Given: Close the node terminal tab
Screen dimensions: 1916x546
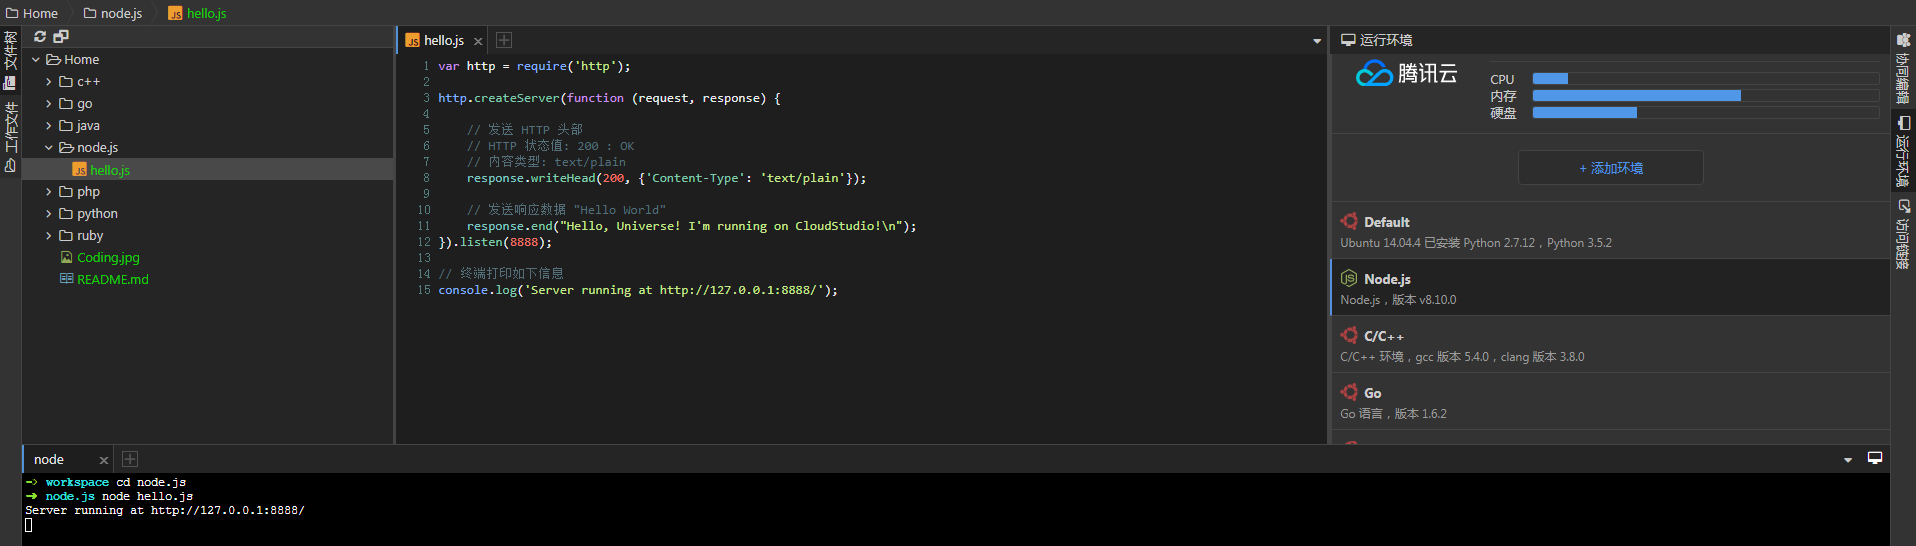Looking at the screenshot, I should click(103, 460).
